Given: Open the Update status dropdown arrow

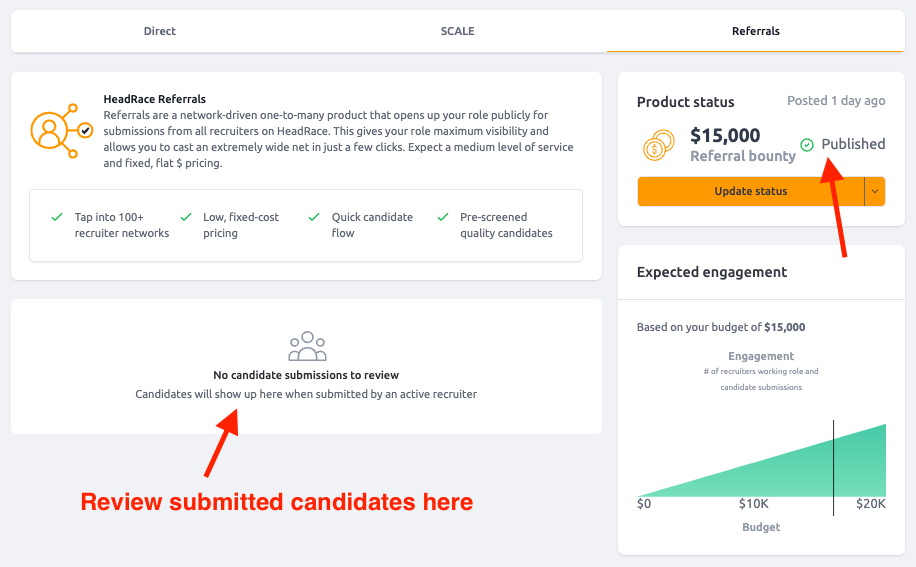Looking at the screenshot, I should (x=875, y=192).
